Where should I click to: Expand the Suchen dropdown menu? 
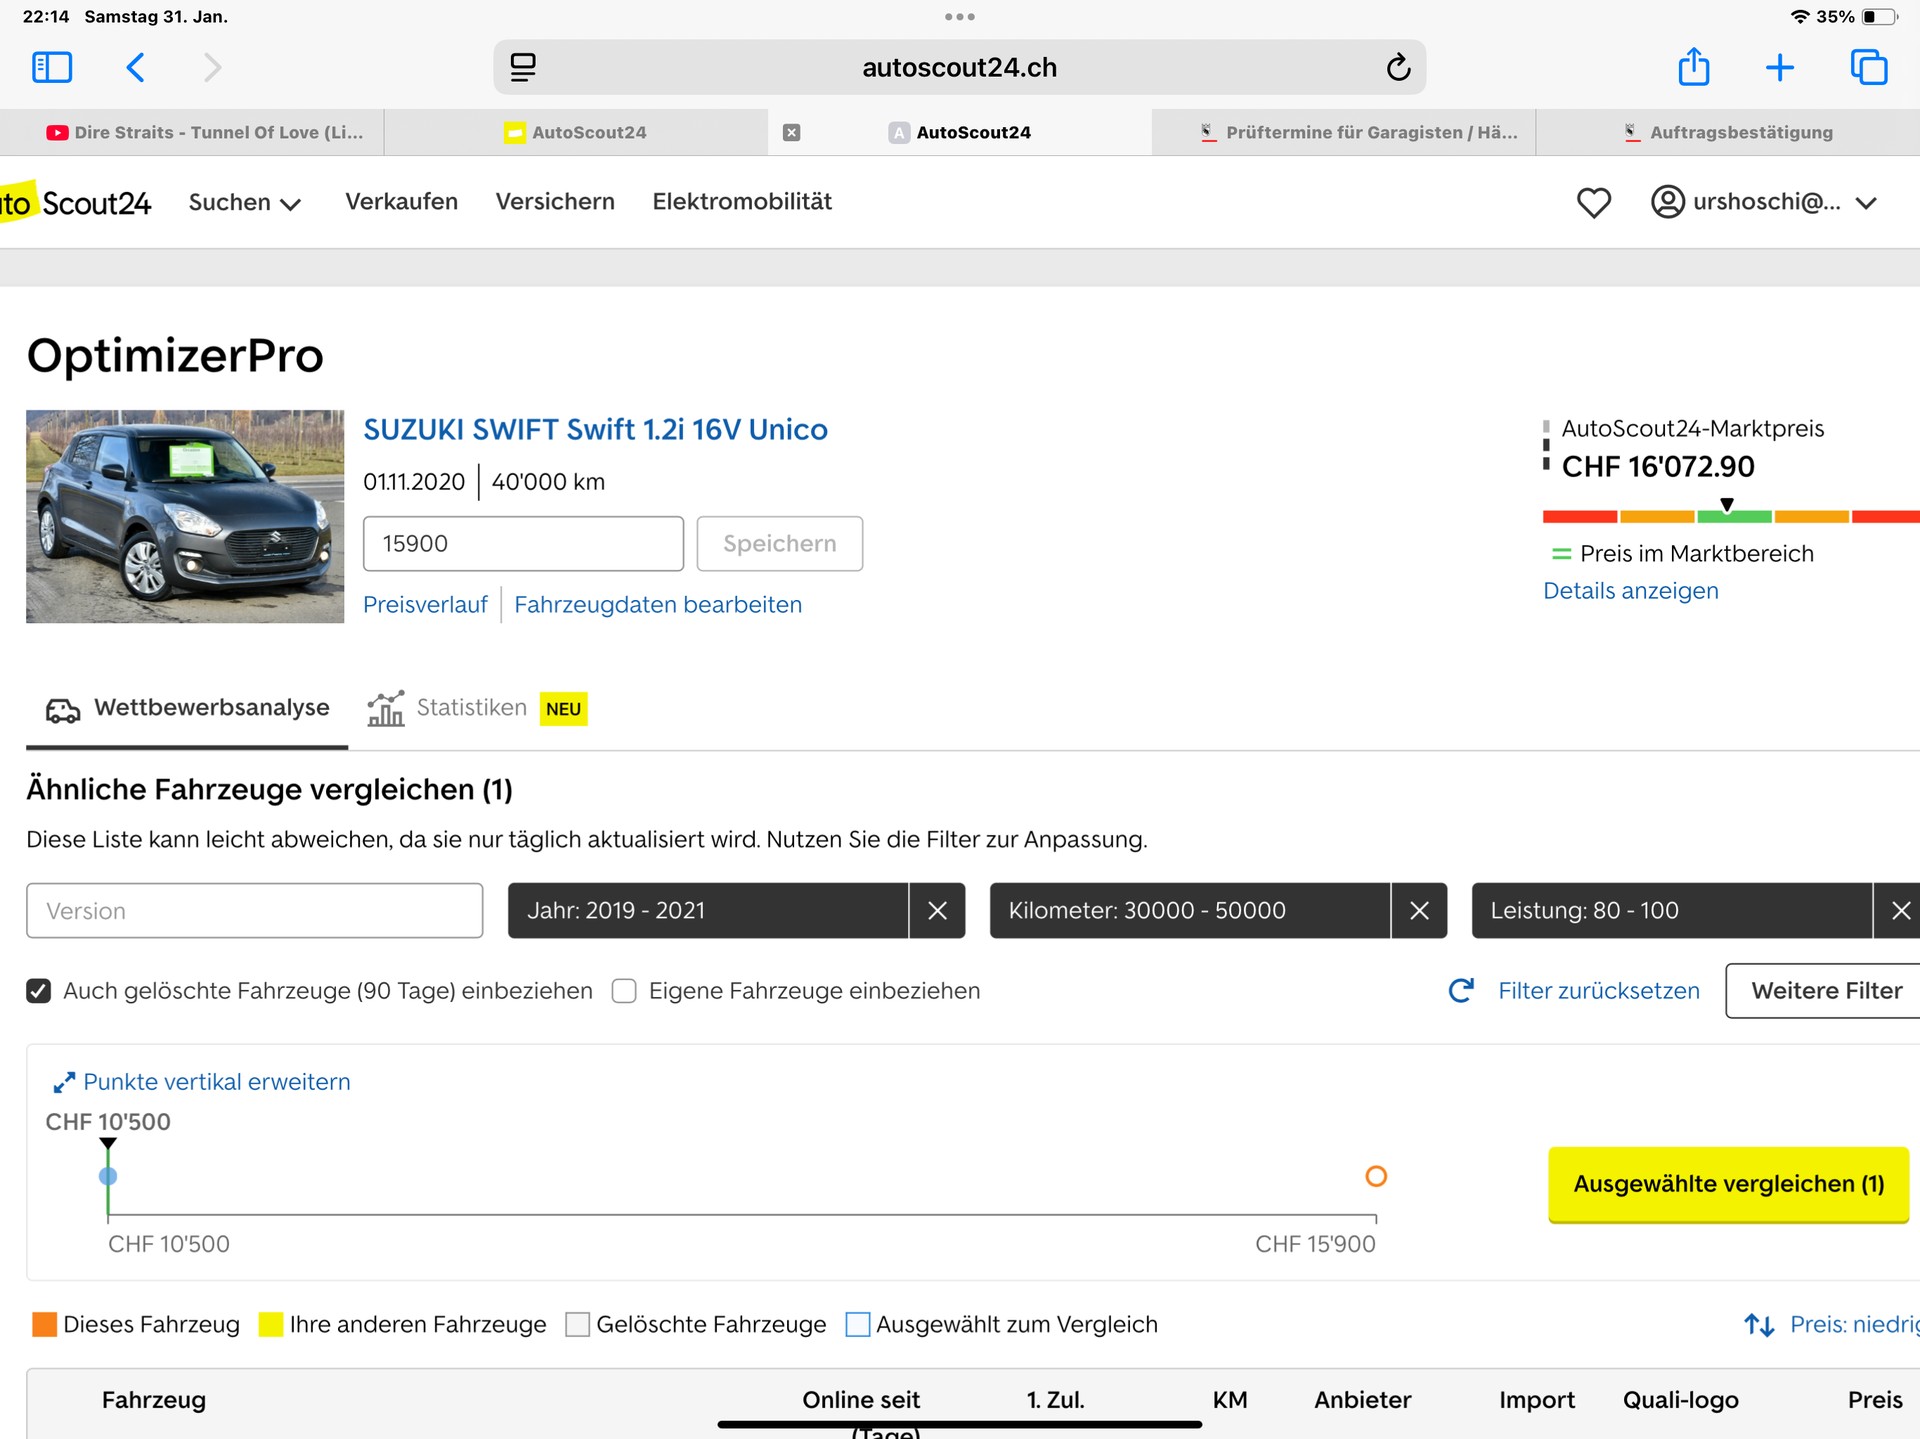pos(245,202)
